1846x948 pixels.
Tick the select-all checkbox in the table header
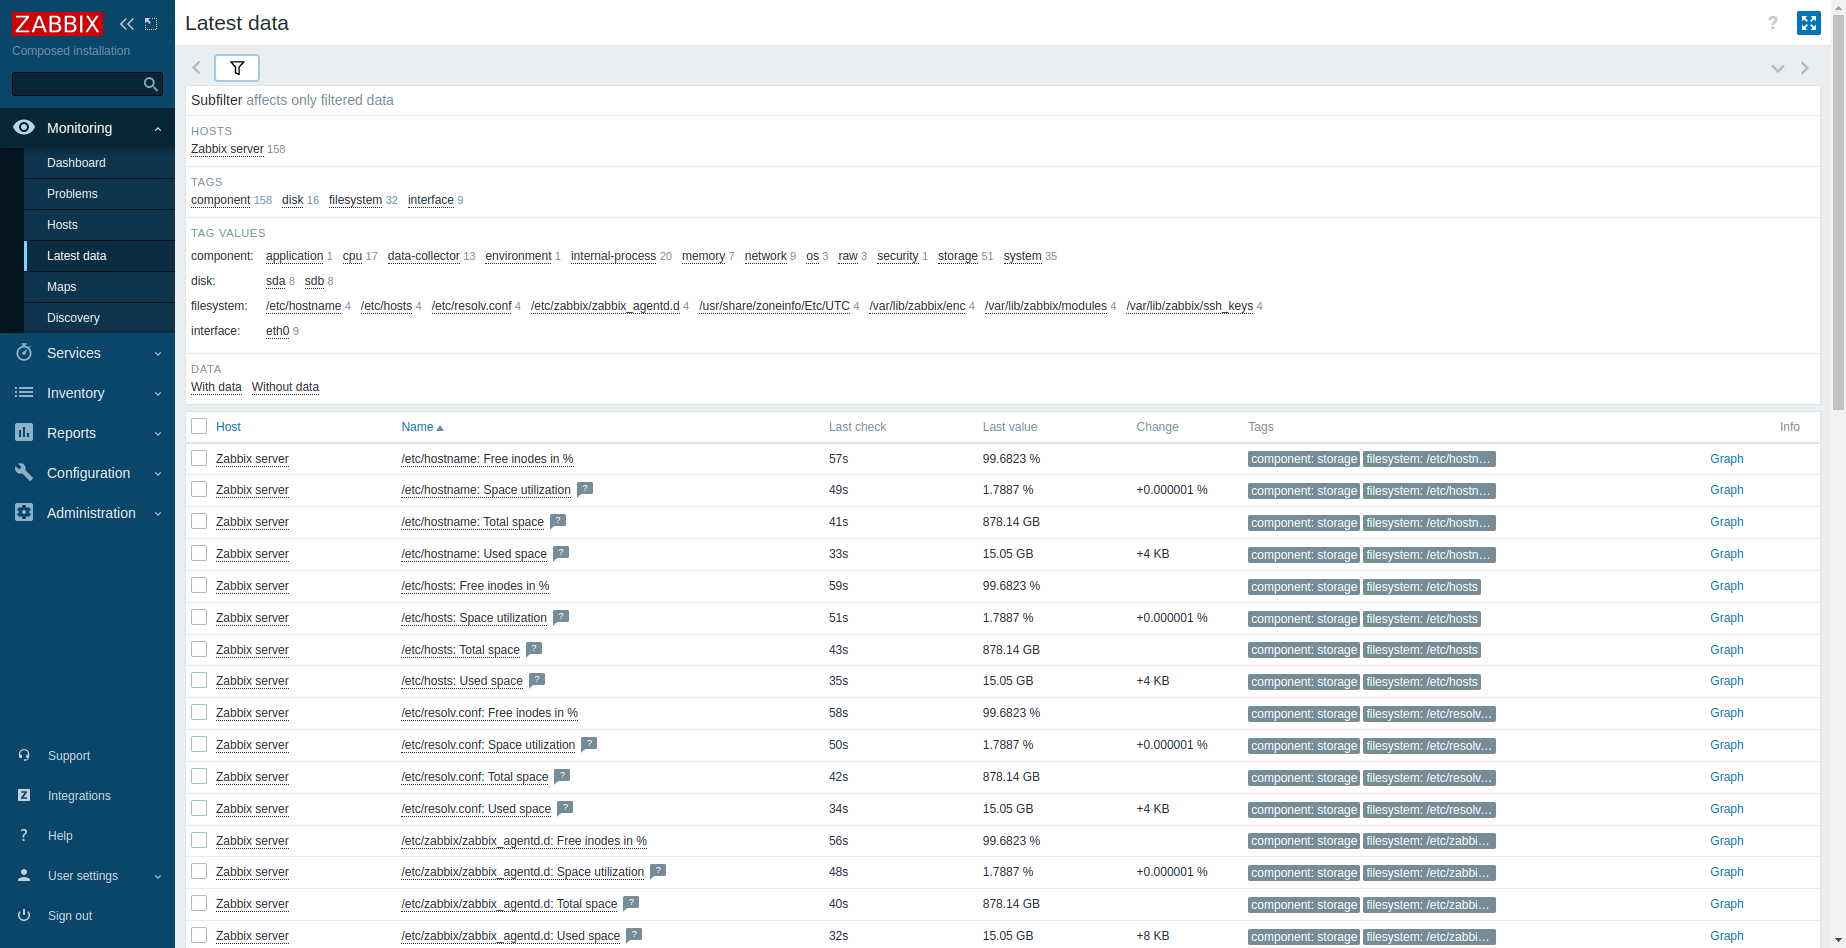pos(199,426)
